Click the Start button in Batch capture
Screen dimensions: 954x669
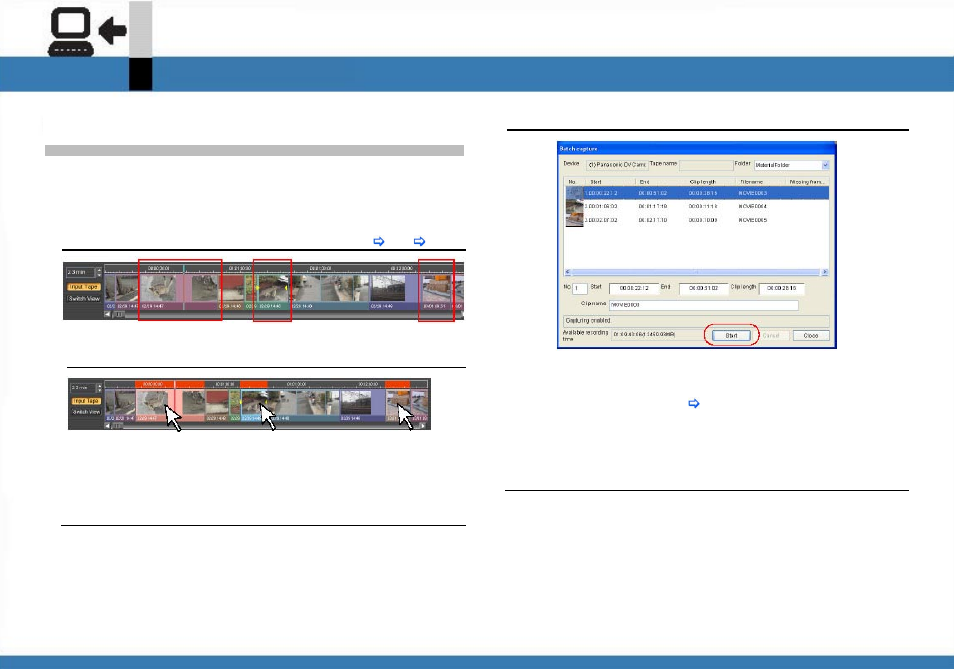point(731,336)
